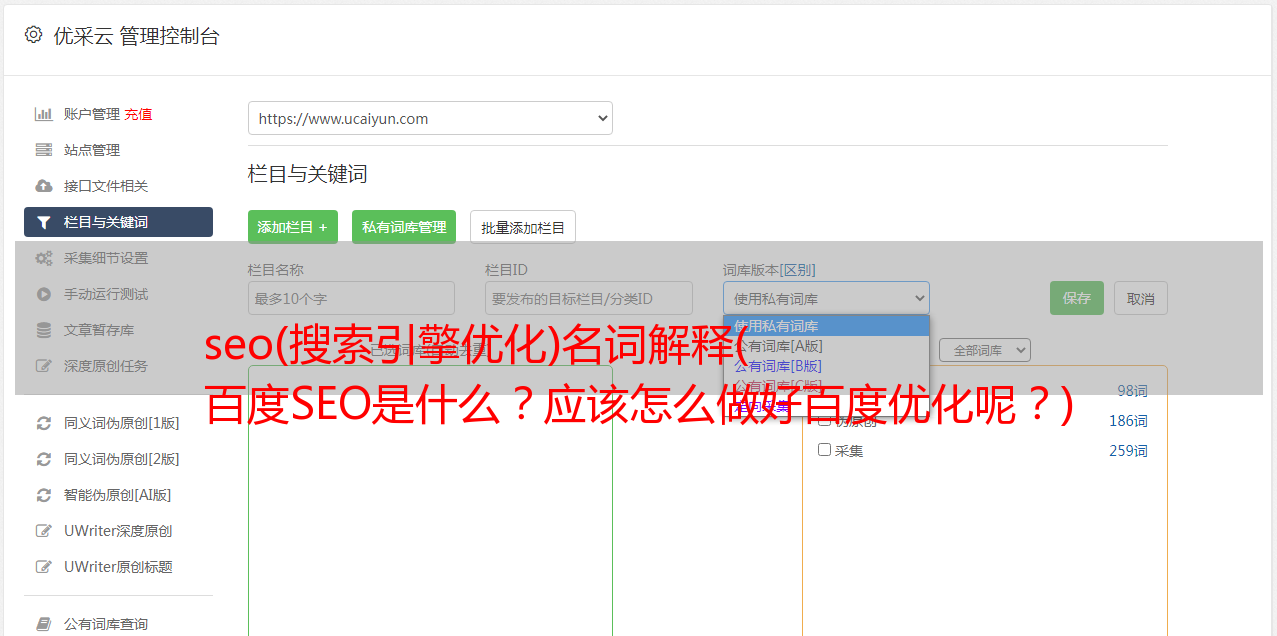Click the filter funnel icon for 栏目与关键词
The height and width of the screenshot is (636, 1277).
coord(43,222)
